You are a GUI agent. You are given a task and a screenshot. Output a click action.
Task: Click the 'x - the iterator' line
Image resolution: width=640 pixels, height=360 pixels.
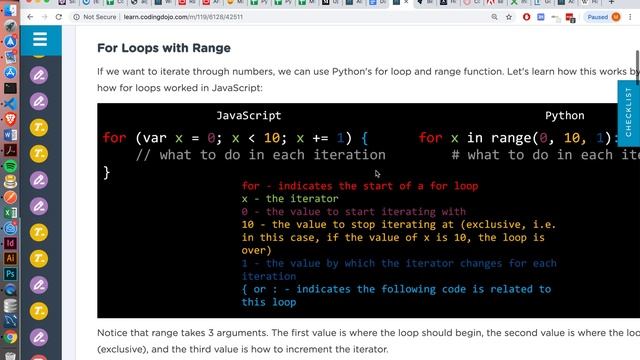290,199
